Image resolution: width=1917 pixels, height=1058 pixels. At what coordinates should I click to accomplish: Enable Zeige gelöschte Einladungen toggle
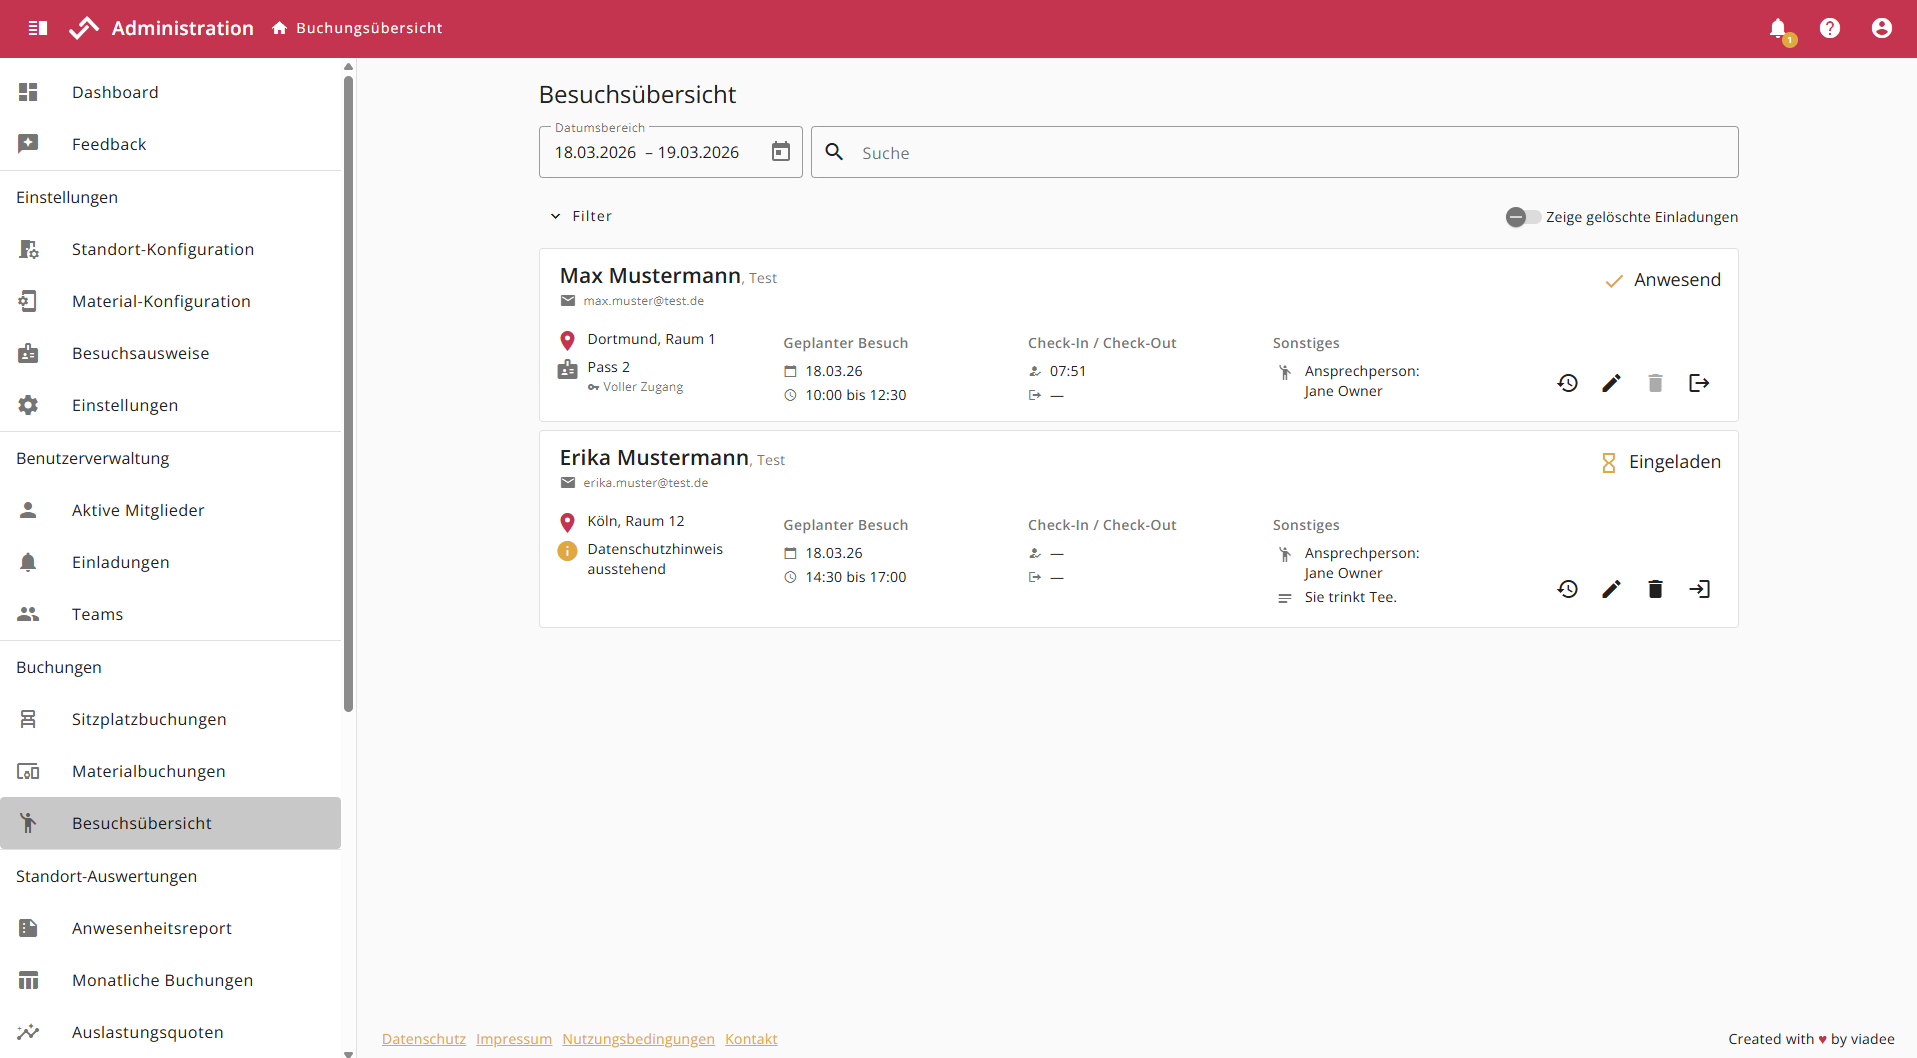click(1522, 217)
